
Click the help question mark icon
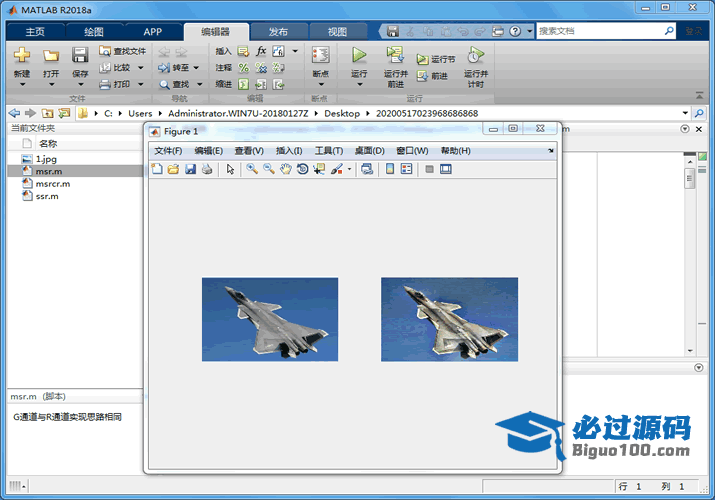[515, 31]
